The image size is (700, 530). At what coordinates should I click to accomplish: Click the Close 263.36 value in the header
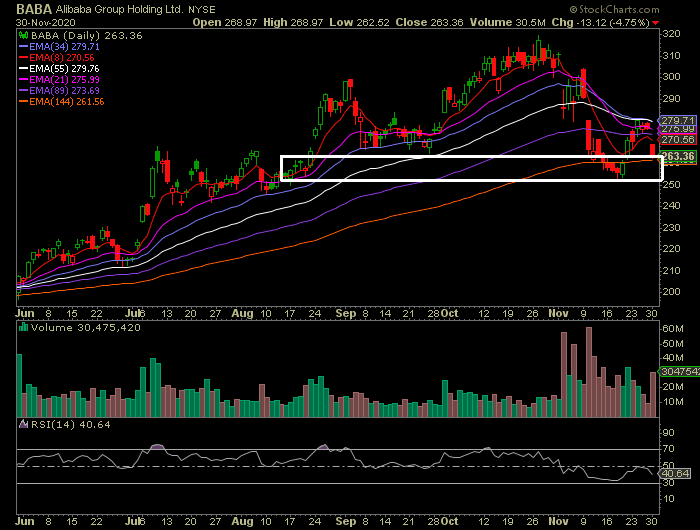click(x=429, y=22)
